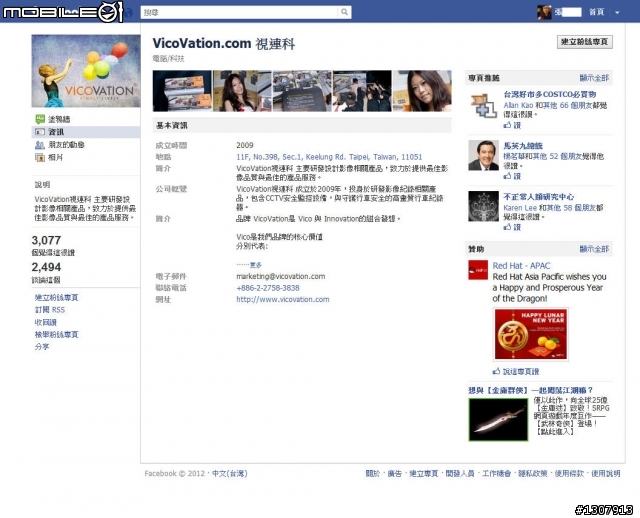This screenshot has width=640, height=518.
Task: Open footer 使用說明 help link
Action: click(606, 474)
